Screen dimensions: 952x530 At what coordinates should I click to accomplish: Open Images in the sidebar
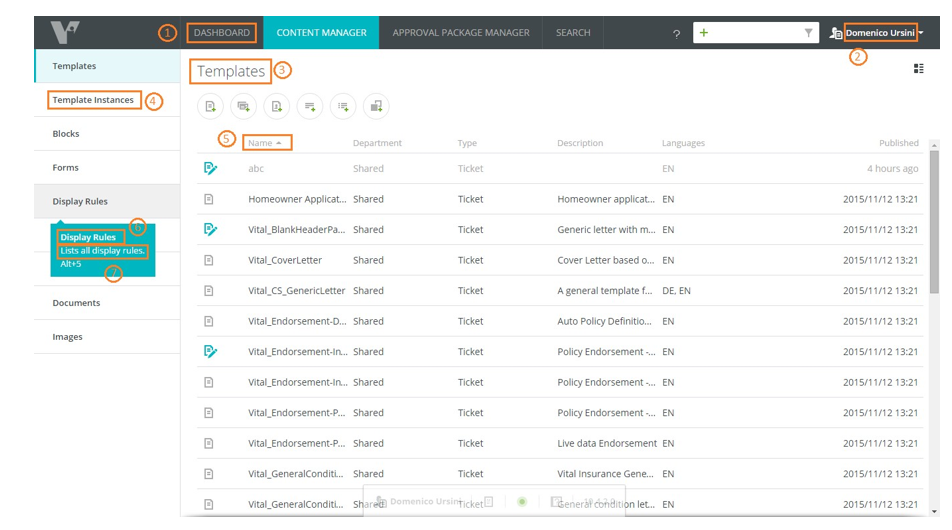107,337
